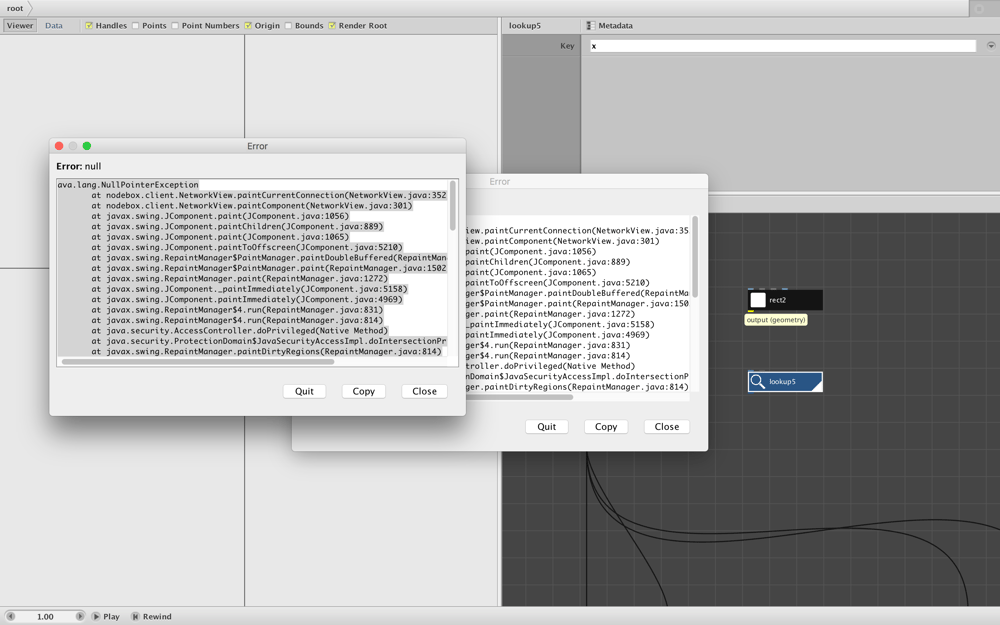
Task: Enable the Point Numbers checkbox
Action: [x=175, y=26]
